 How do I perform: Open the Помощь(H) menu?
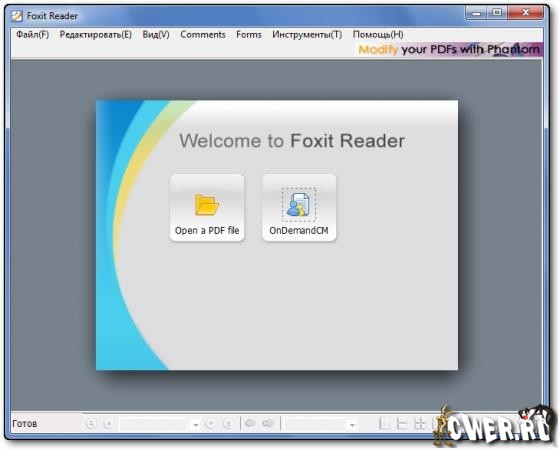coord(378,35)
